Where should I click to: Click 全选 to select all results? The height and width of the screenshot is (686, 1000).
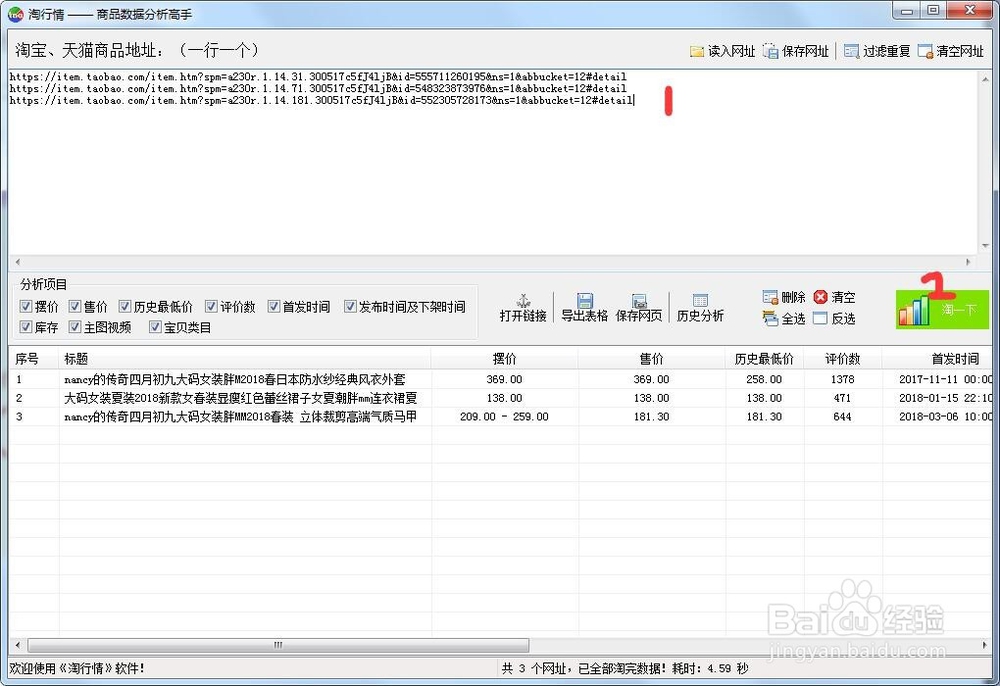click(783, 319)
